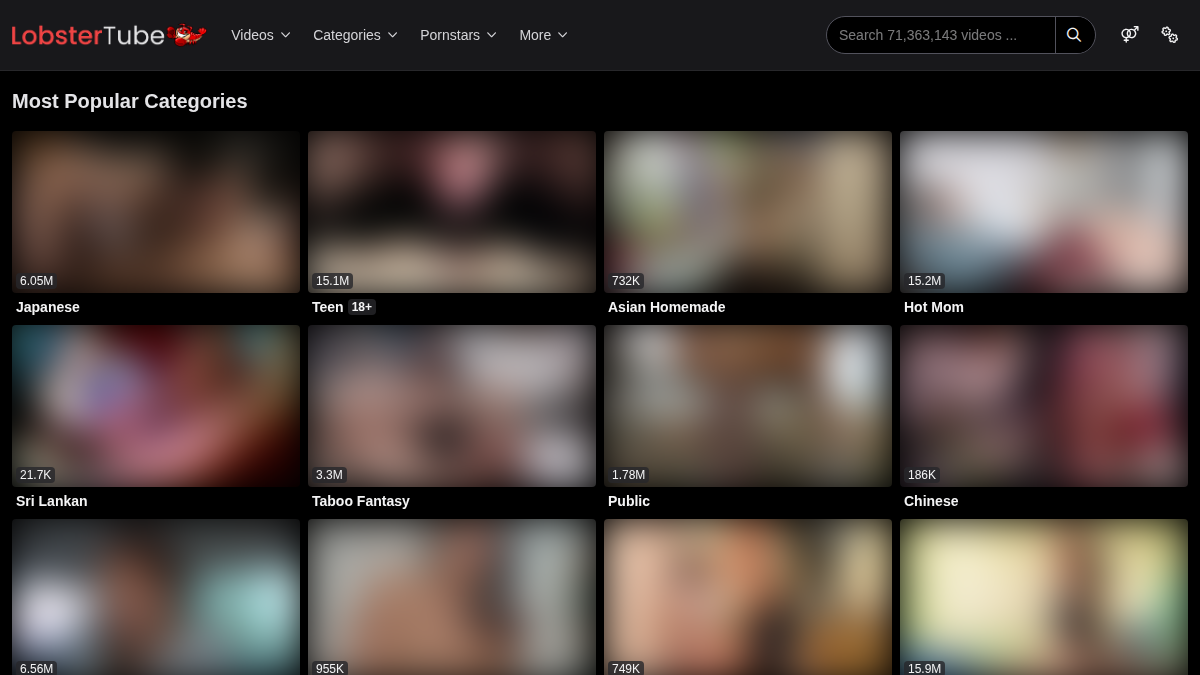
Task: Click the LobsterTube lobster logo
Action: click(109, 35)
